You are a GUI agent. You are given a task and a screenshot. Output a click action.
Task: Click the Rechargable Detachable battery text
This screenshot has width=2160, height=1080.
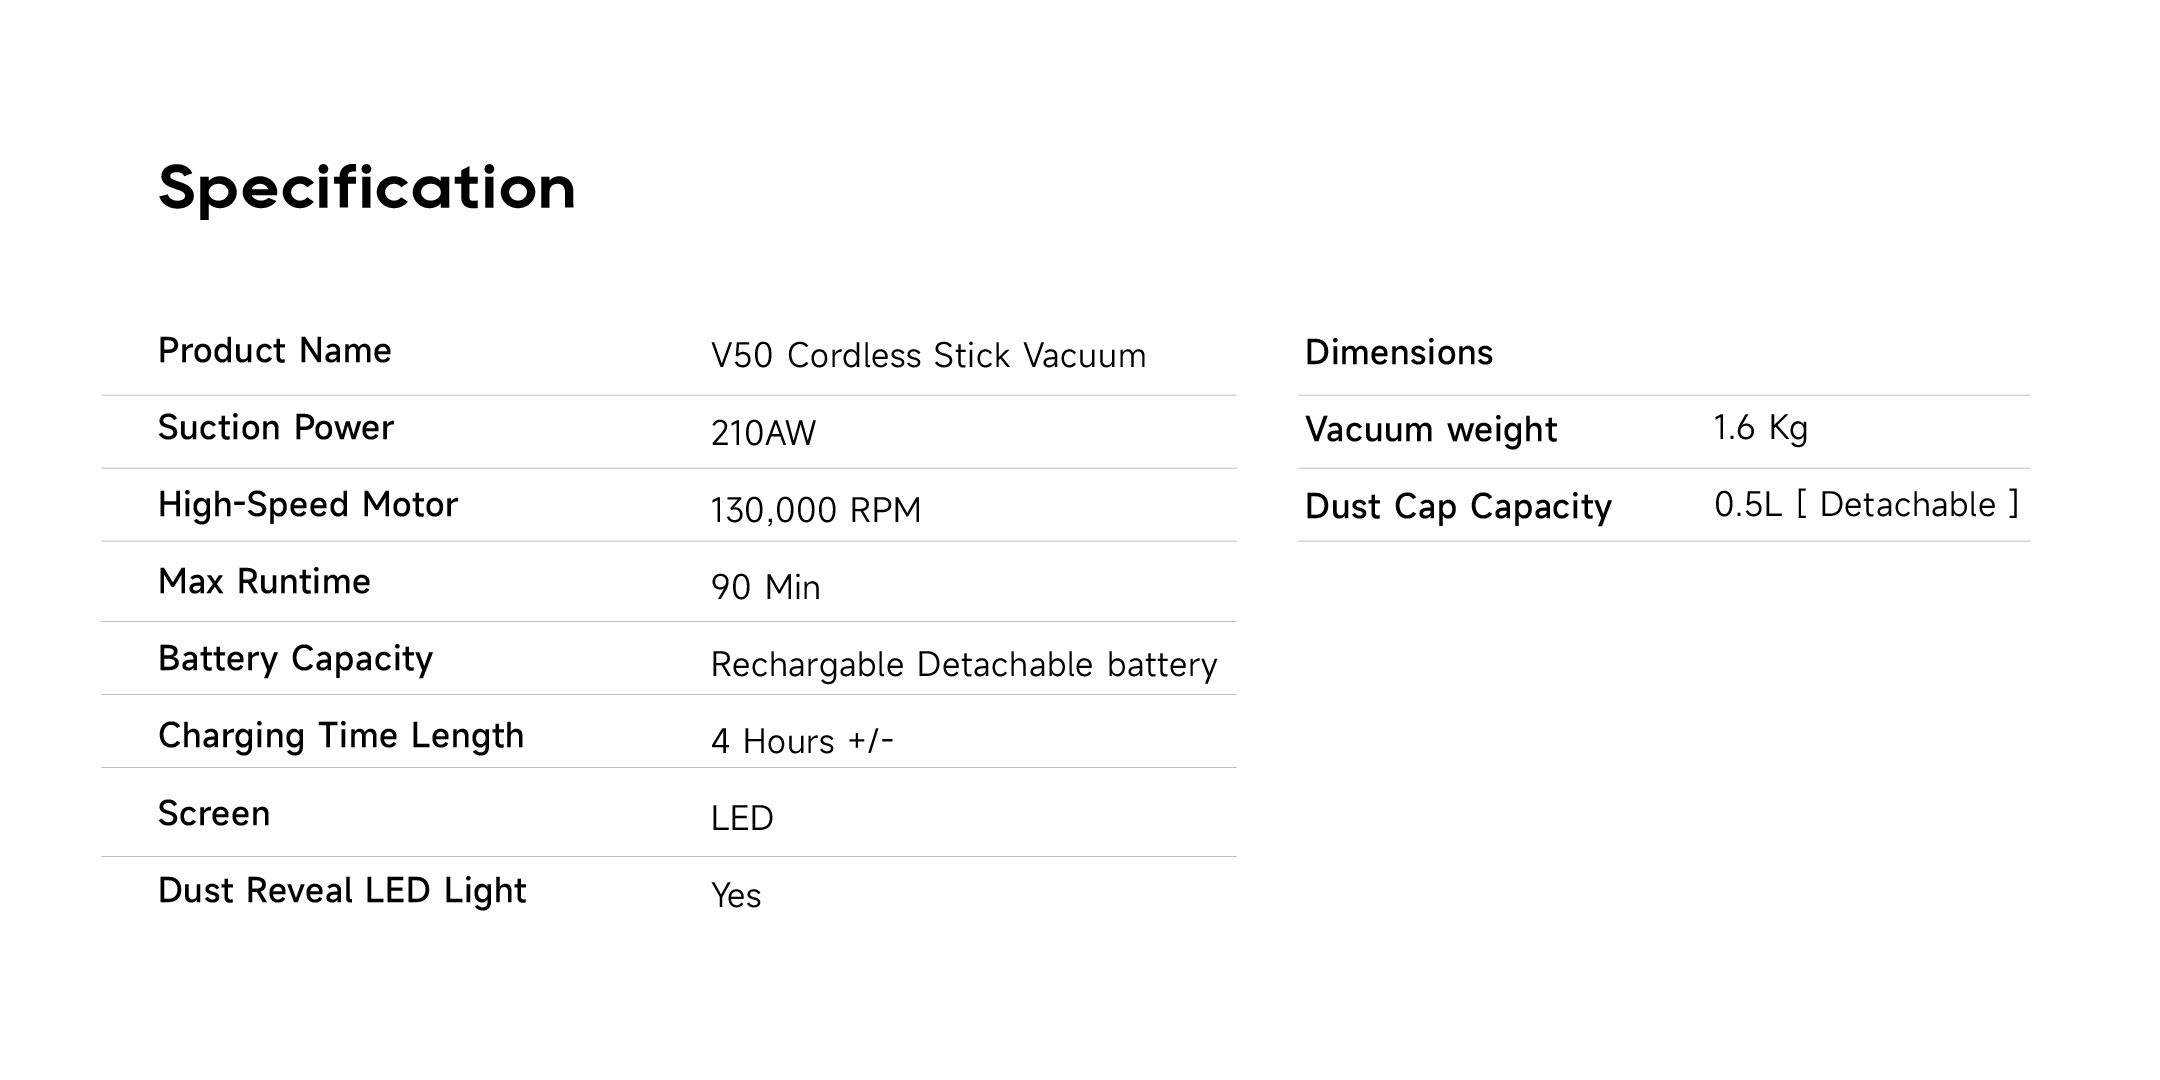click(963, 665)
